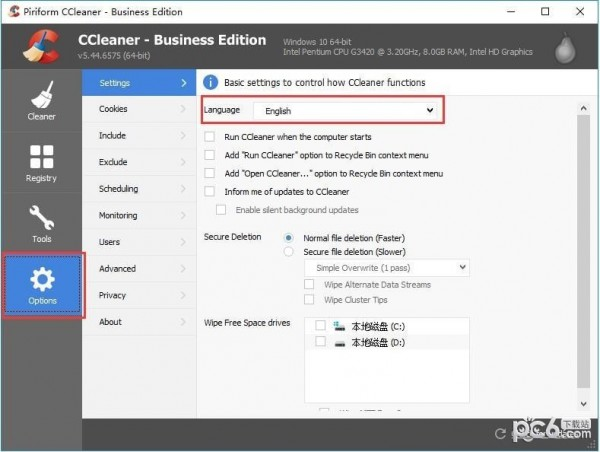Image resolution: width=600 pixels, height=452 pixels.
Task: Select Secure file deletion (Slower) option
Action: pos(290,252)
